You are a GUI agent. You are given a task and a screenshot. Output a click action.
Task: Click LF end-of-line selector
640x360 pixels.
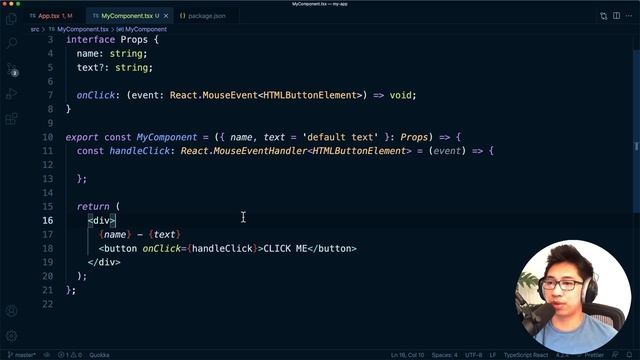[x=493, y=355]
